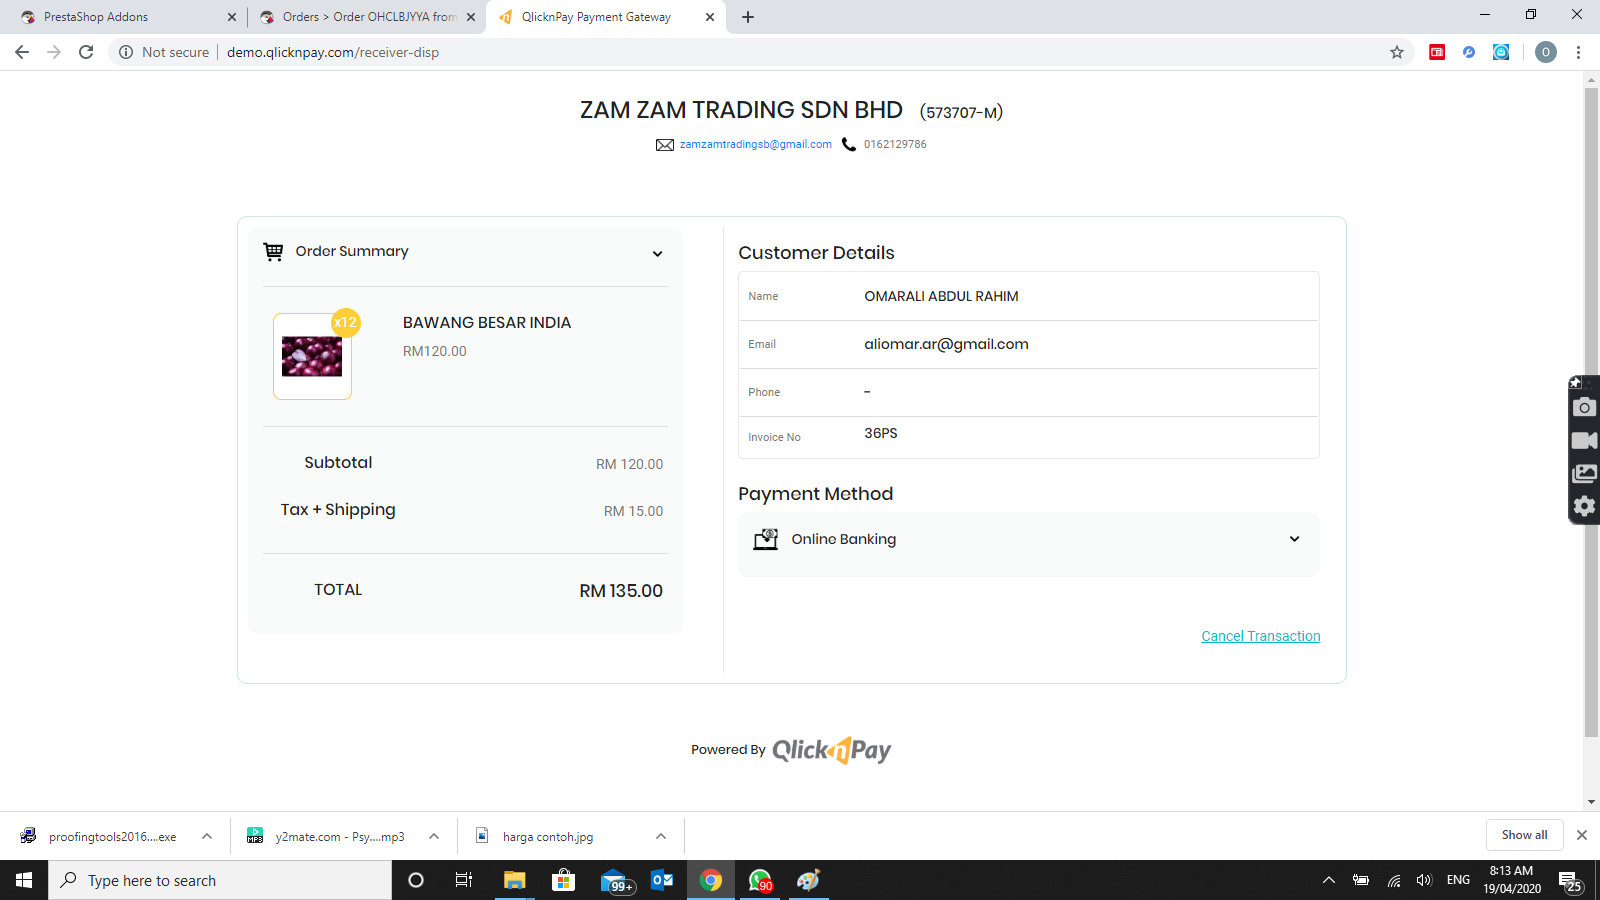Select the QlicknPay Payment Gateway tab
This screenshot has width=1600, height=900.
pyautogui.click(x=596, y=17)
